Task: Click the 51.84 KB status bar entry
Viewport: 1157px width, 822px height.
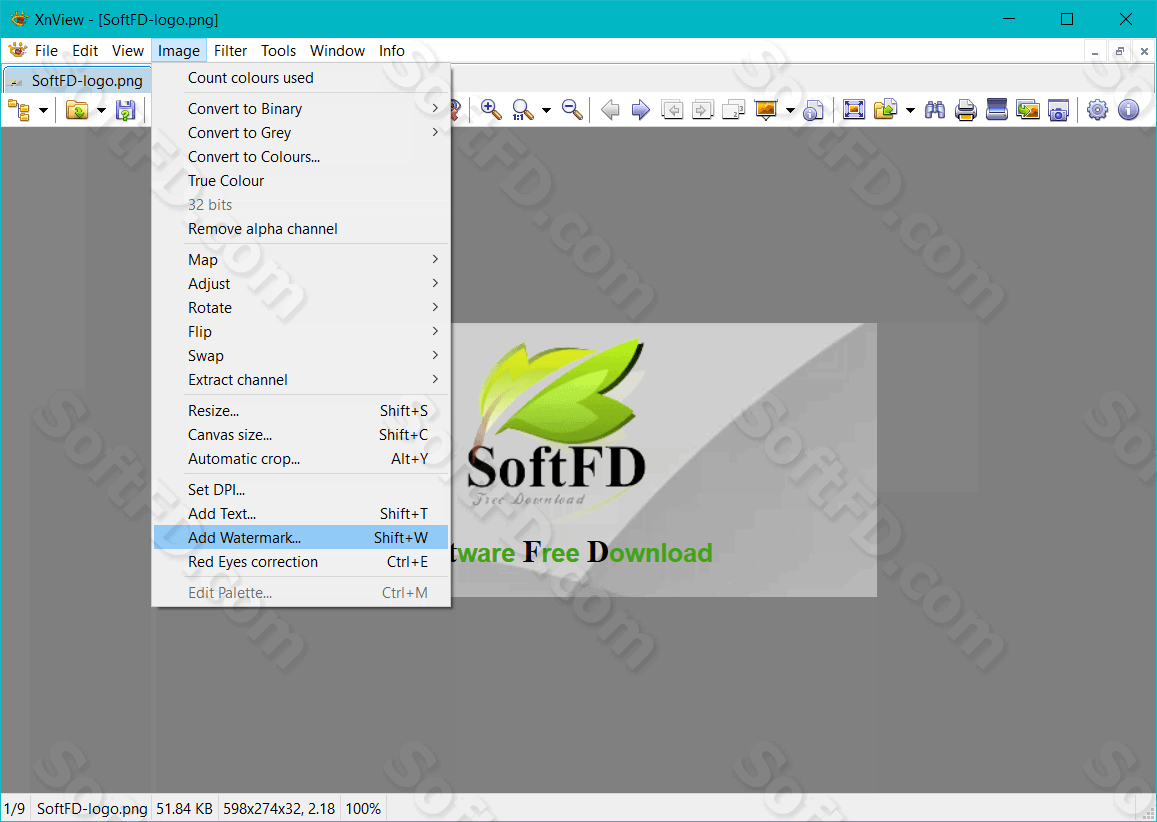Action: tap(184, 809)
